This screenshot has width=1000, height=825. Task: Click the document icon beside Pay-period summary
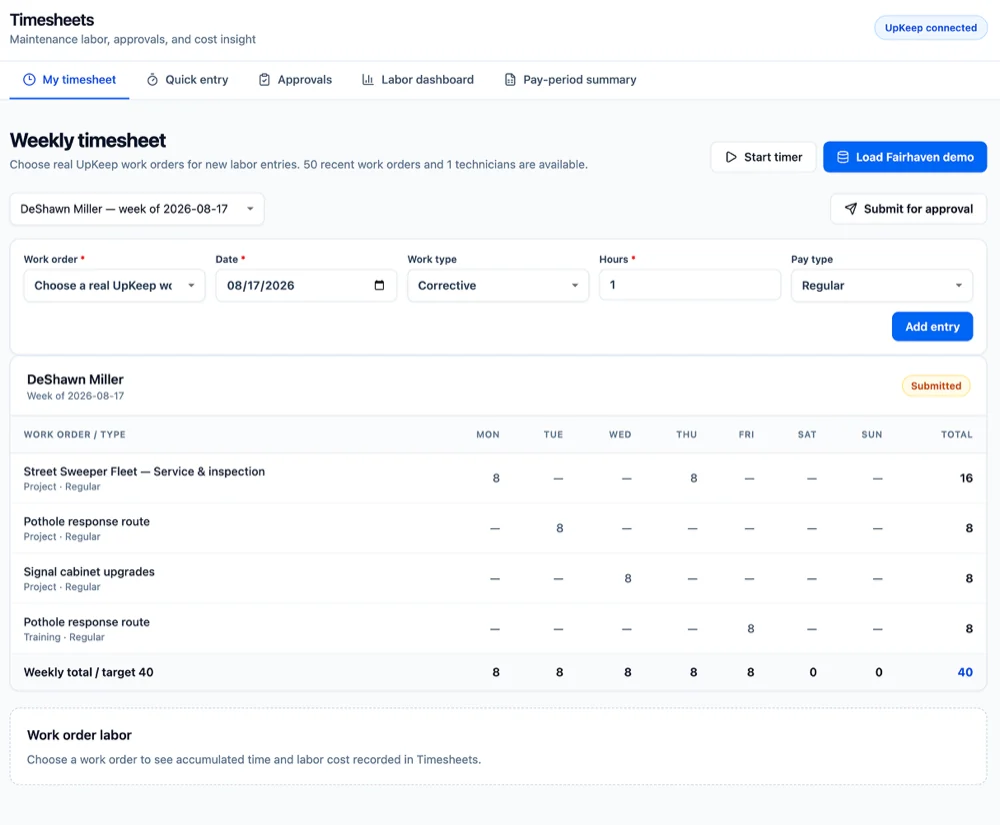(x=510, y=80)
